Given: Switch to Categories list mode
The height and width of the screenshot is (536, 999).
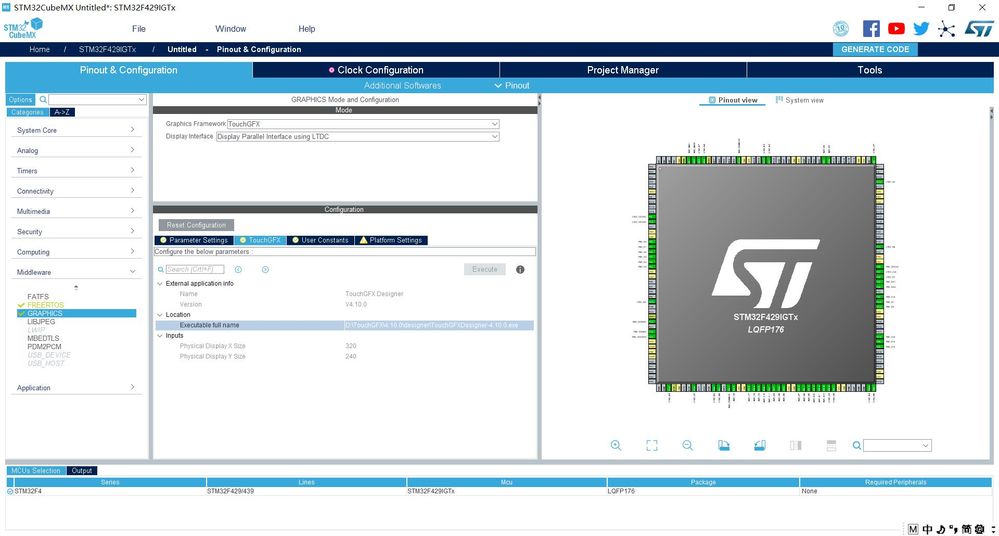Looking at the screenshot, I should (x=27, y=112).
